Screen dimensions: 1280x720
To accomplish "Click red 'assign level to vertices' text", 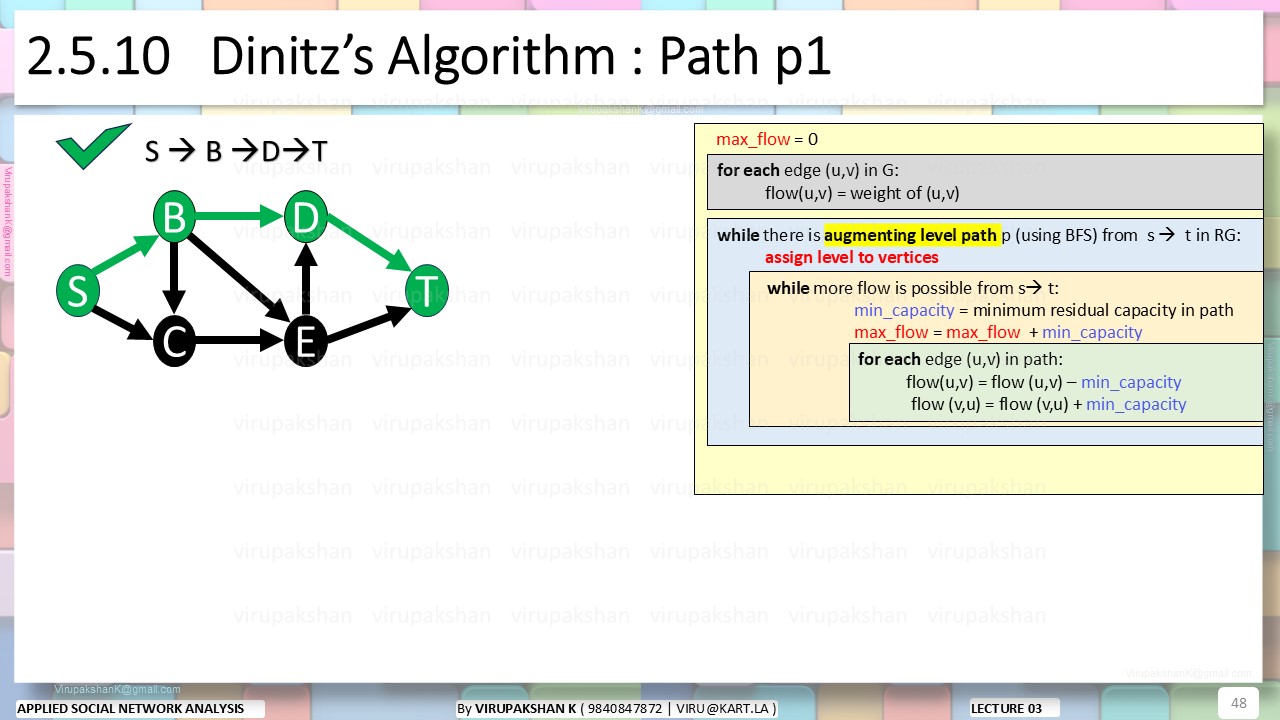I will point(852,258).
